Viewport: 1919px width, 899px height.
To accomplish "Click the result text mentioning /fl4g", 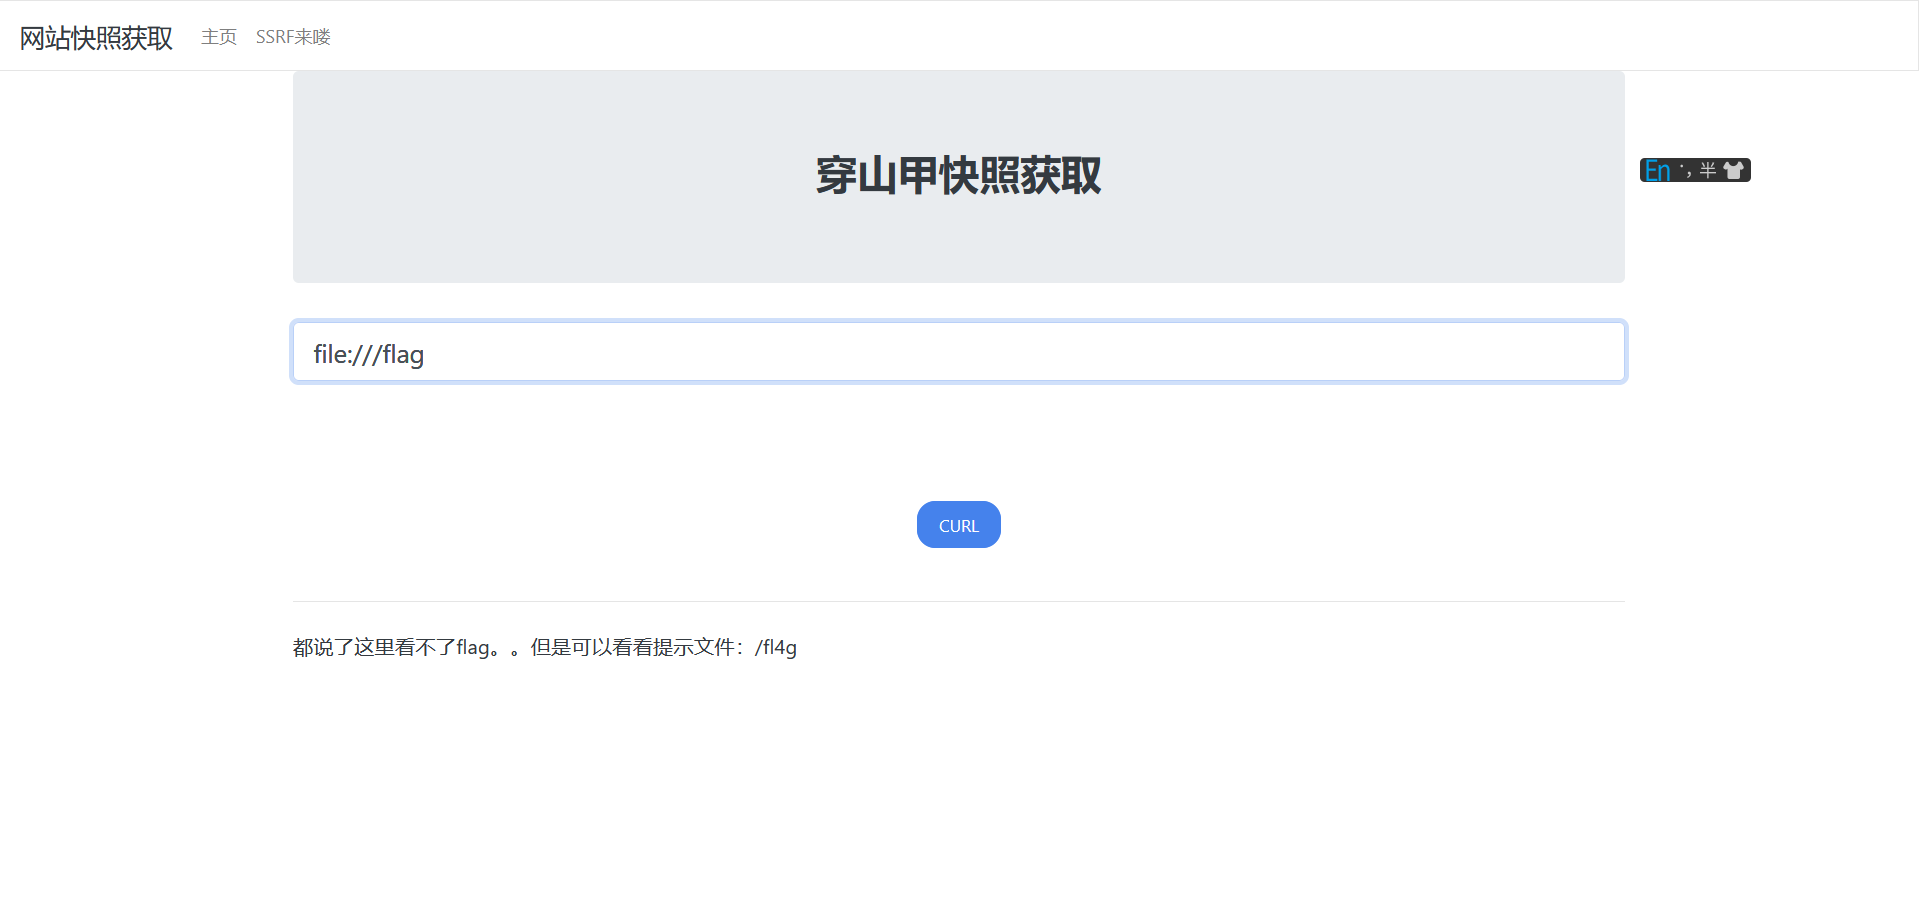I will click(545, 648).
